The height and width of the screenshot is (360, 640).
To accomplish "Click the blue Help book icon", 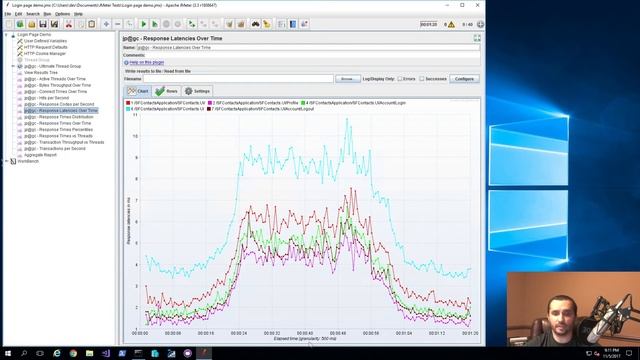I will coord(293,24).
